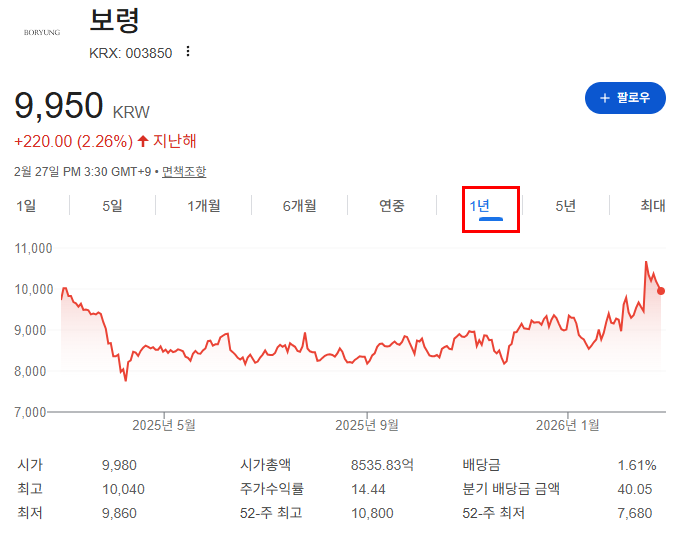
Task: Click the 분기 배당금 금액 label
Action: [x=511, y=489]
